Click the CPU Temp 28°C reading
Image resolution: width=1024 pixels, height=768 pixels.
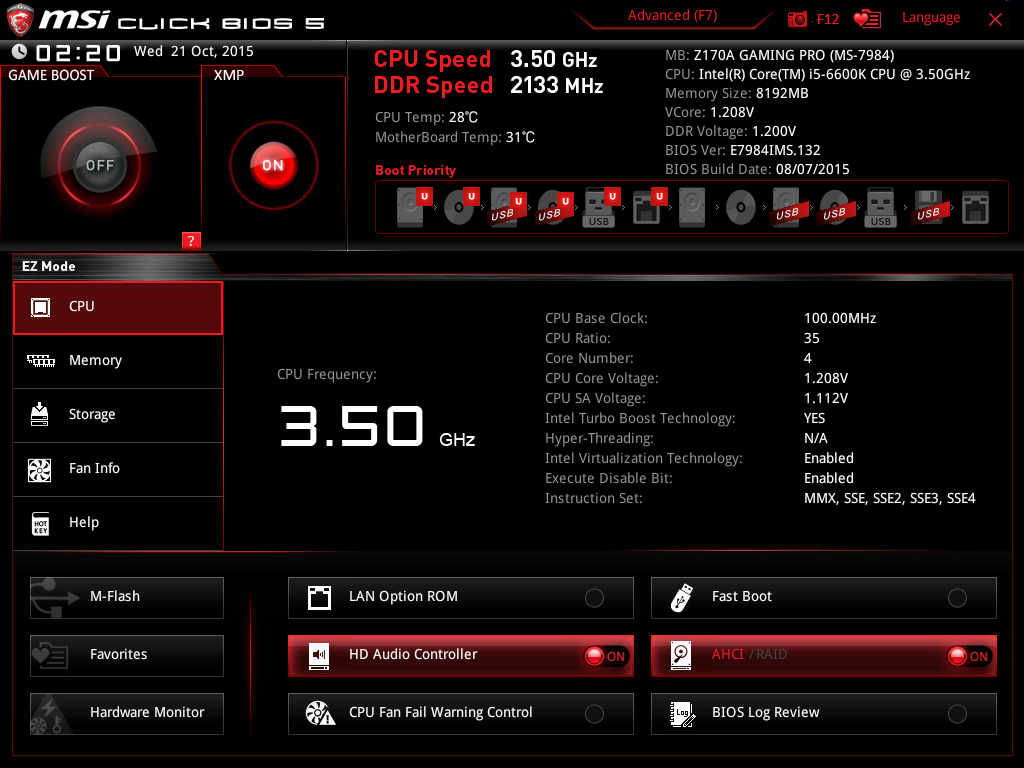pyautogui.click(x=426, y=117)
